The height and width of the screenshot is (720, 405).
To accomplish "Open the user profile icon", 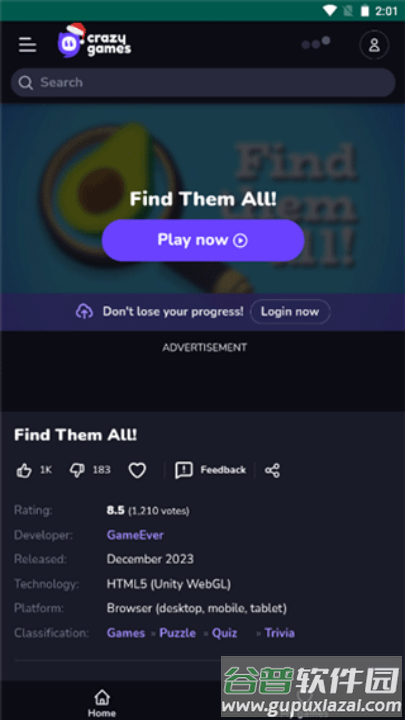I will [374, 45].
